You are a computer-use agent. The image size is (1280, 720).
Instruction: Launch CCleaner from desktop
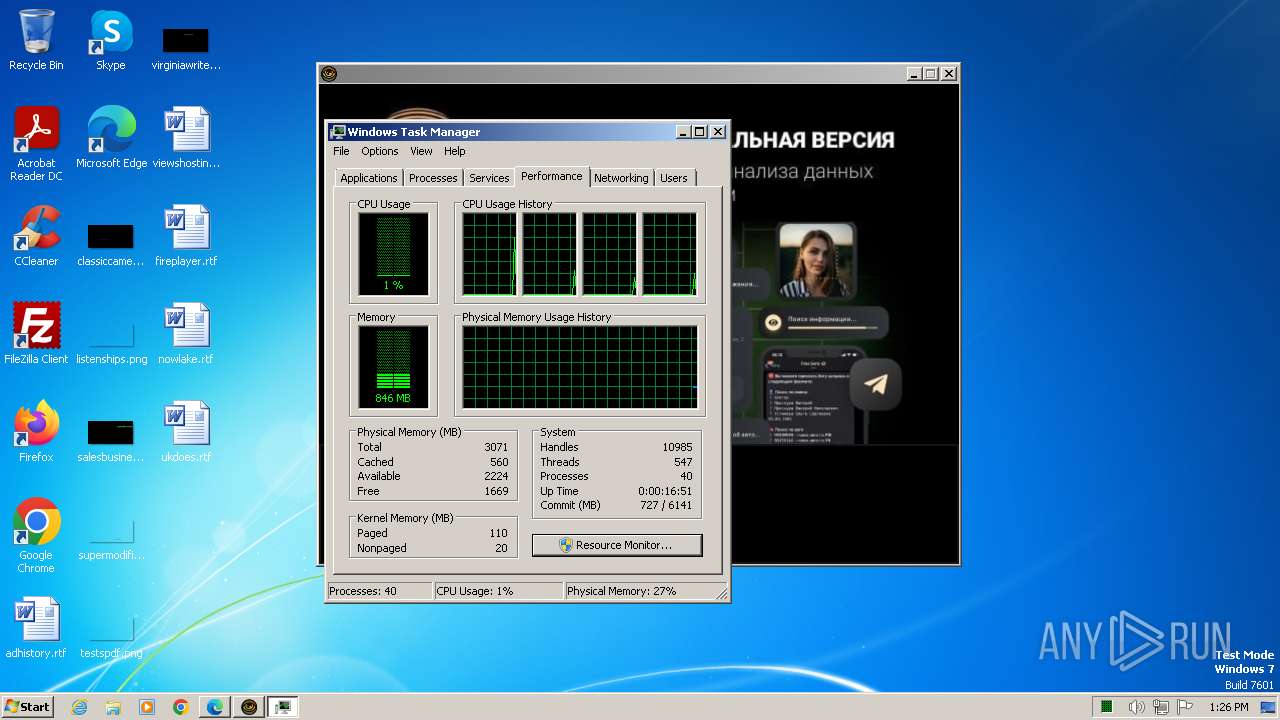(x=36, y=236)
